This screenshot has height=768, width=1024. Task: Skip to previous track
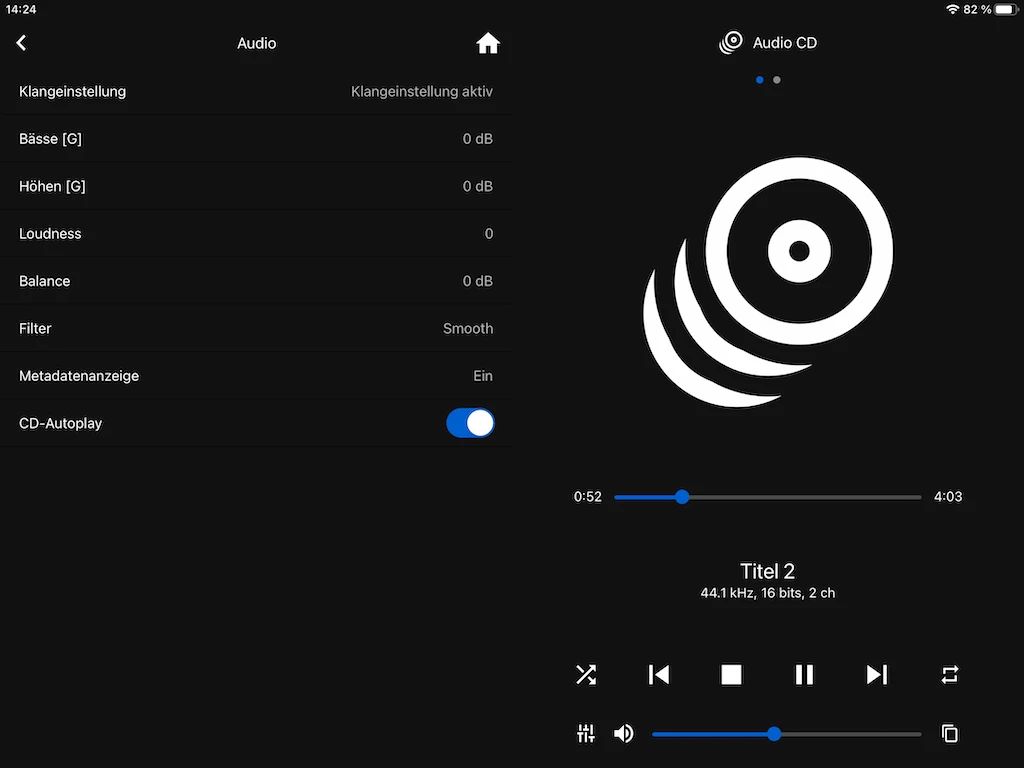pos(659,675)
